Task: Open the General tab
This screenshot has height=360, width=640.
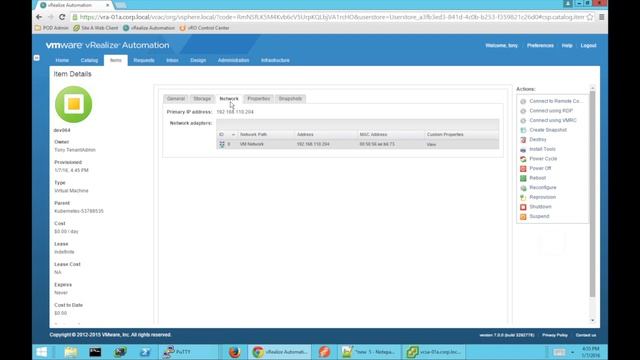Action: tap(176, 99)
